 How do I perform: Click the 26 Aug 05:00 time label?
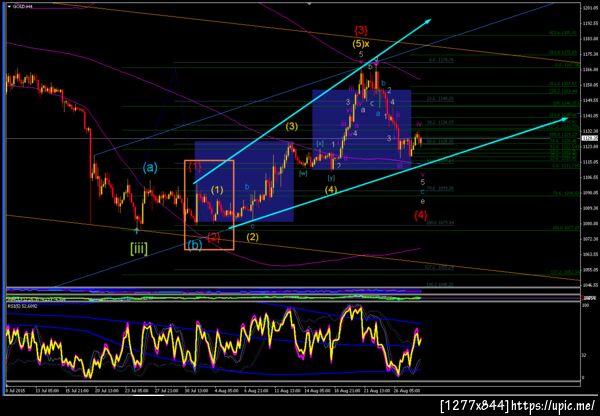click(x=409, y=391)
